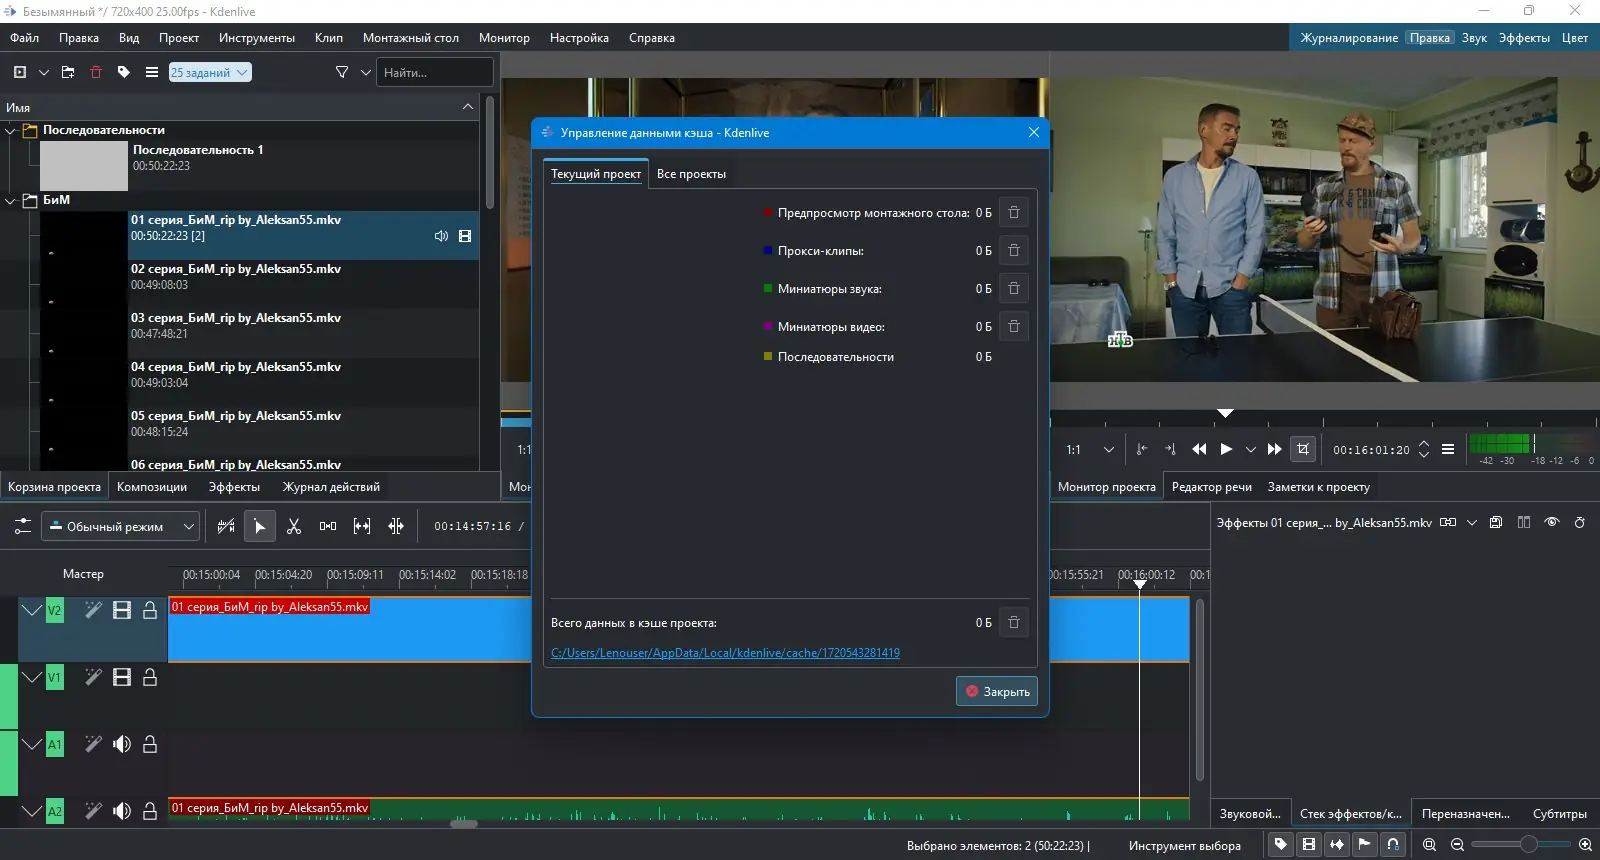Click the 'Закрыть' button in dialog
Viewport: 1600px width, 860px height.
[x=996, y=691]
